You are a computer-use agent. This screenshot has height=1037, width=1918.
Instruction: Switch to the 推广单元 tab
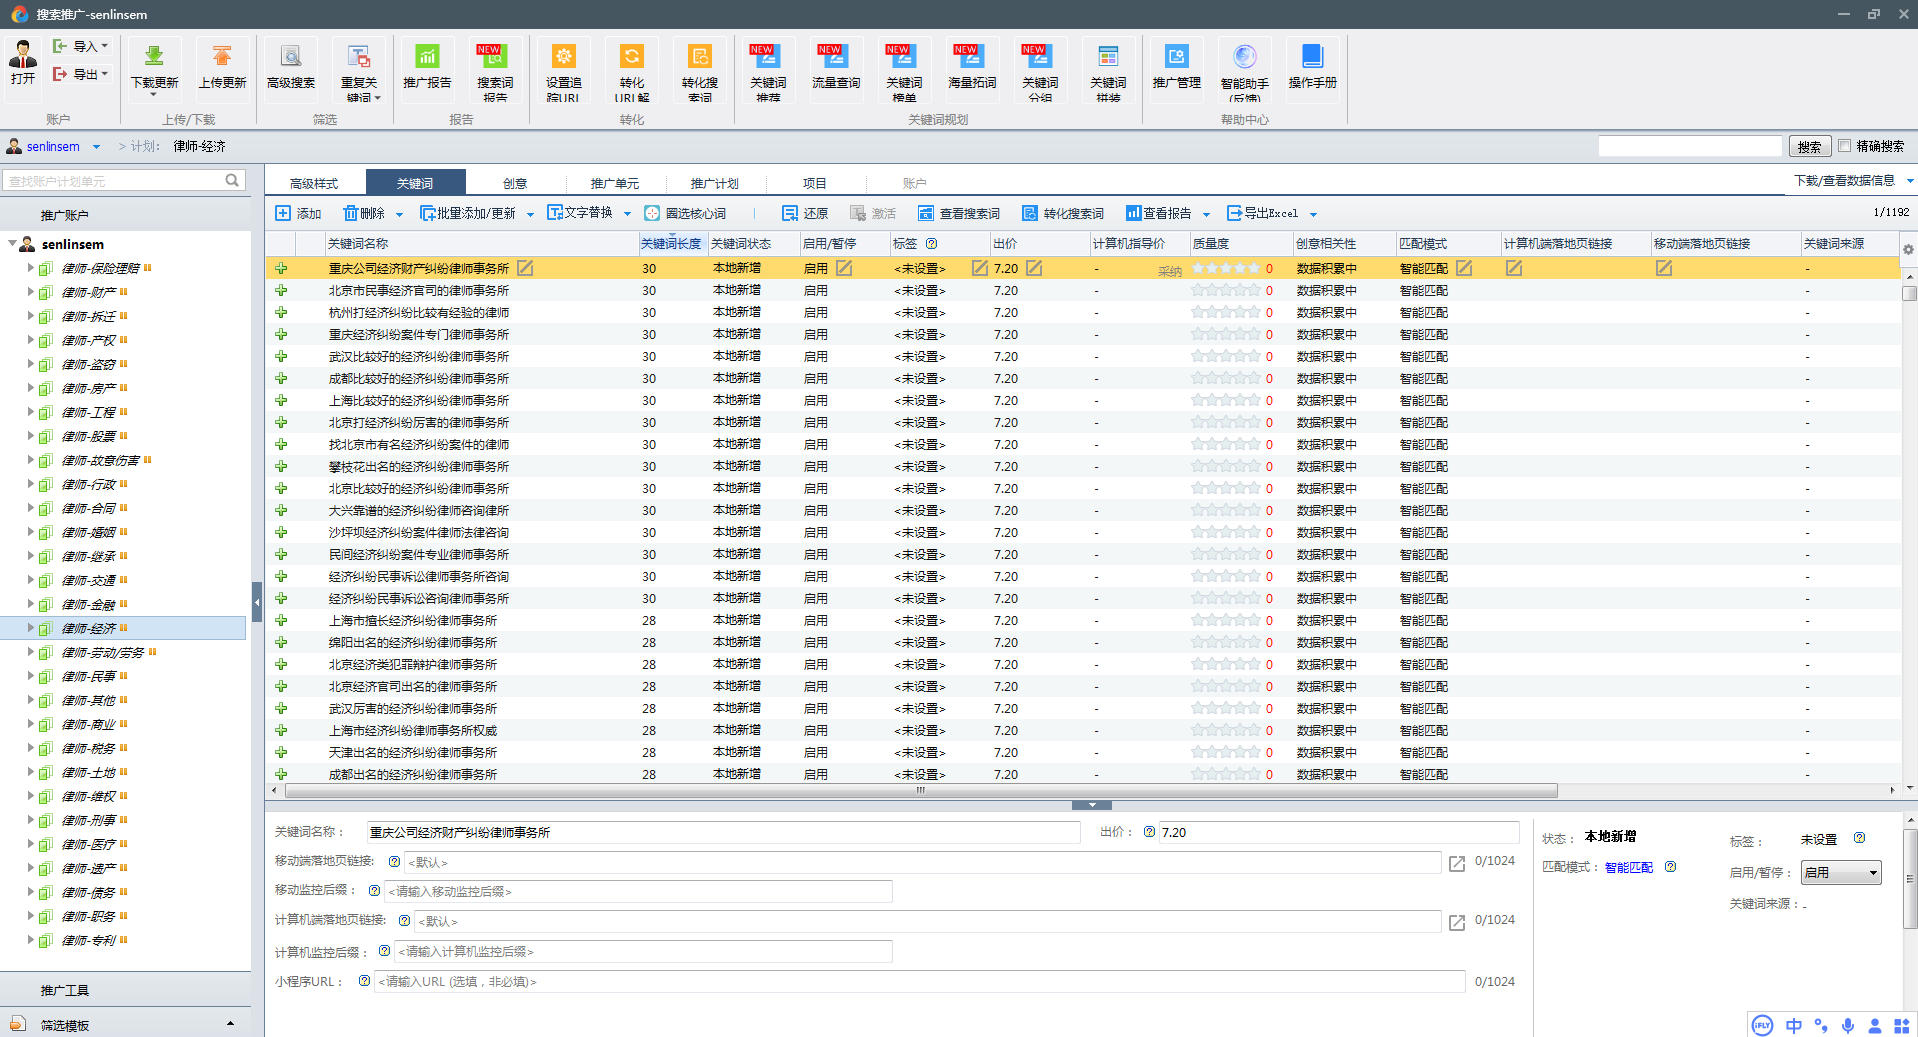[x=614, y=183]
